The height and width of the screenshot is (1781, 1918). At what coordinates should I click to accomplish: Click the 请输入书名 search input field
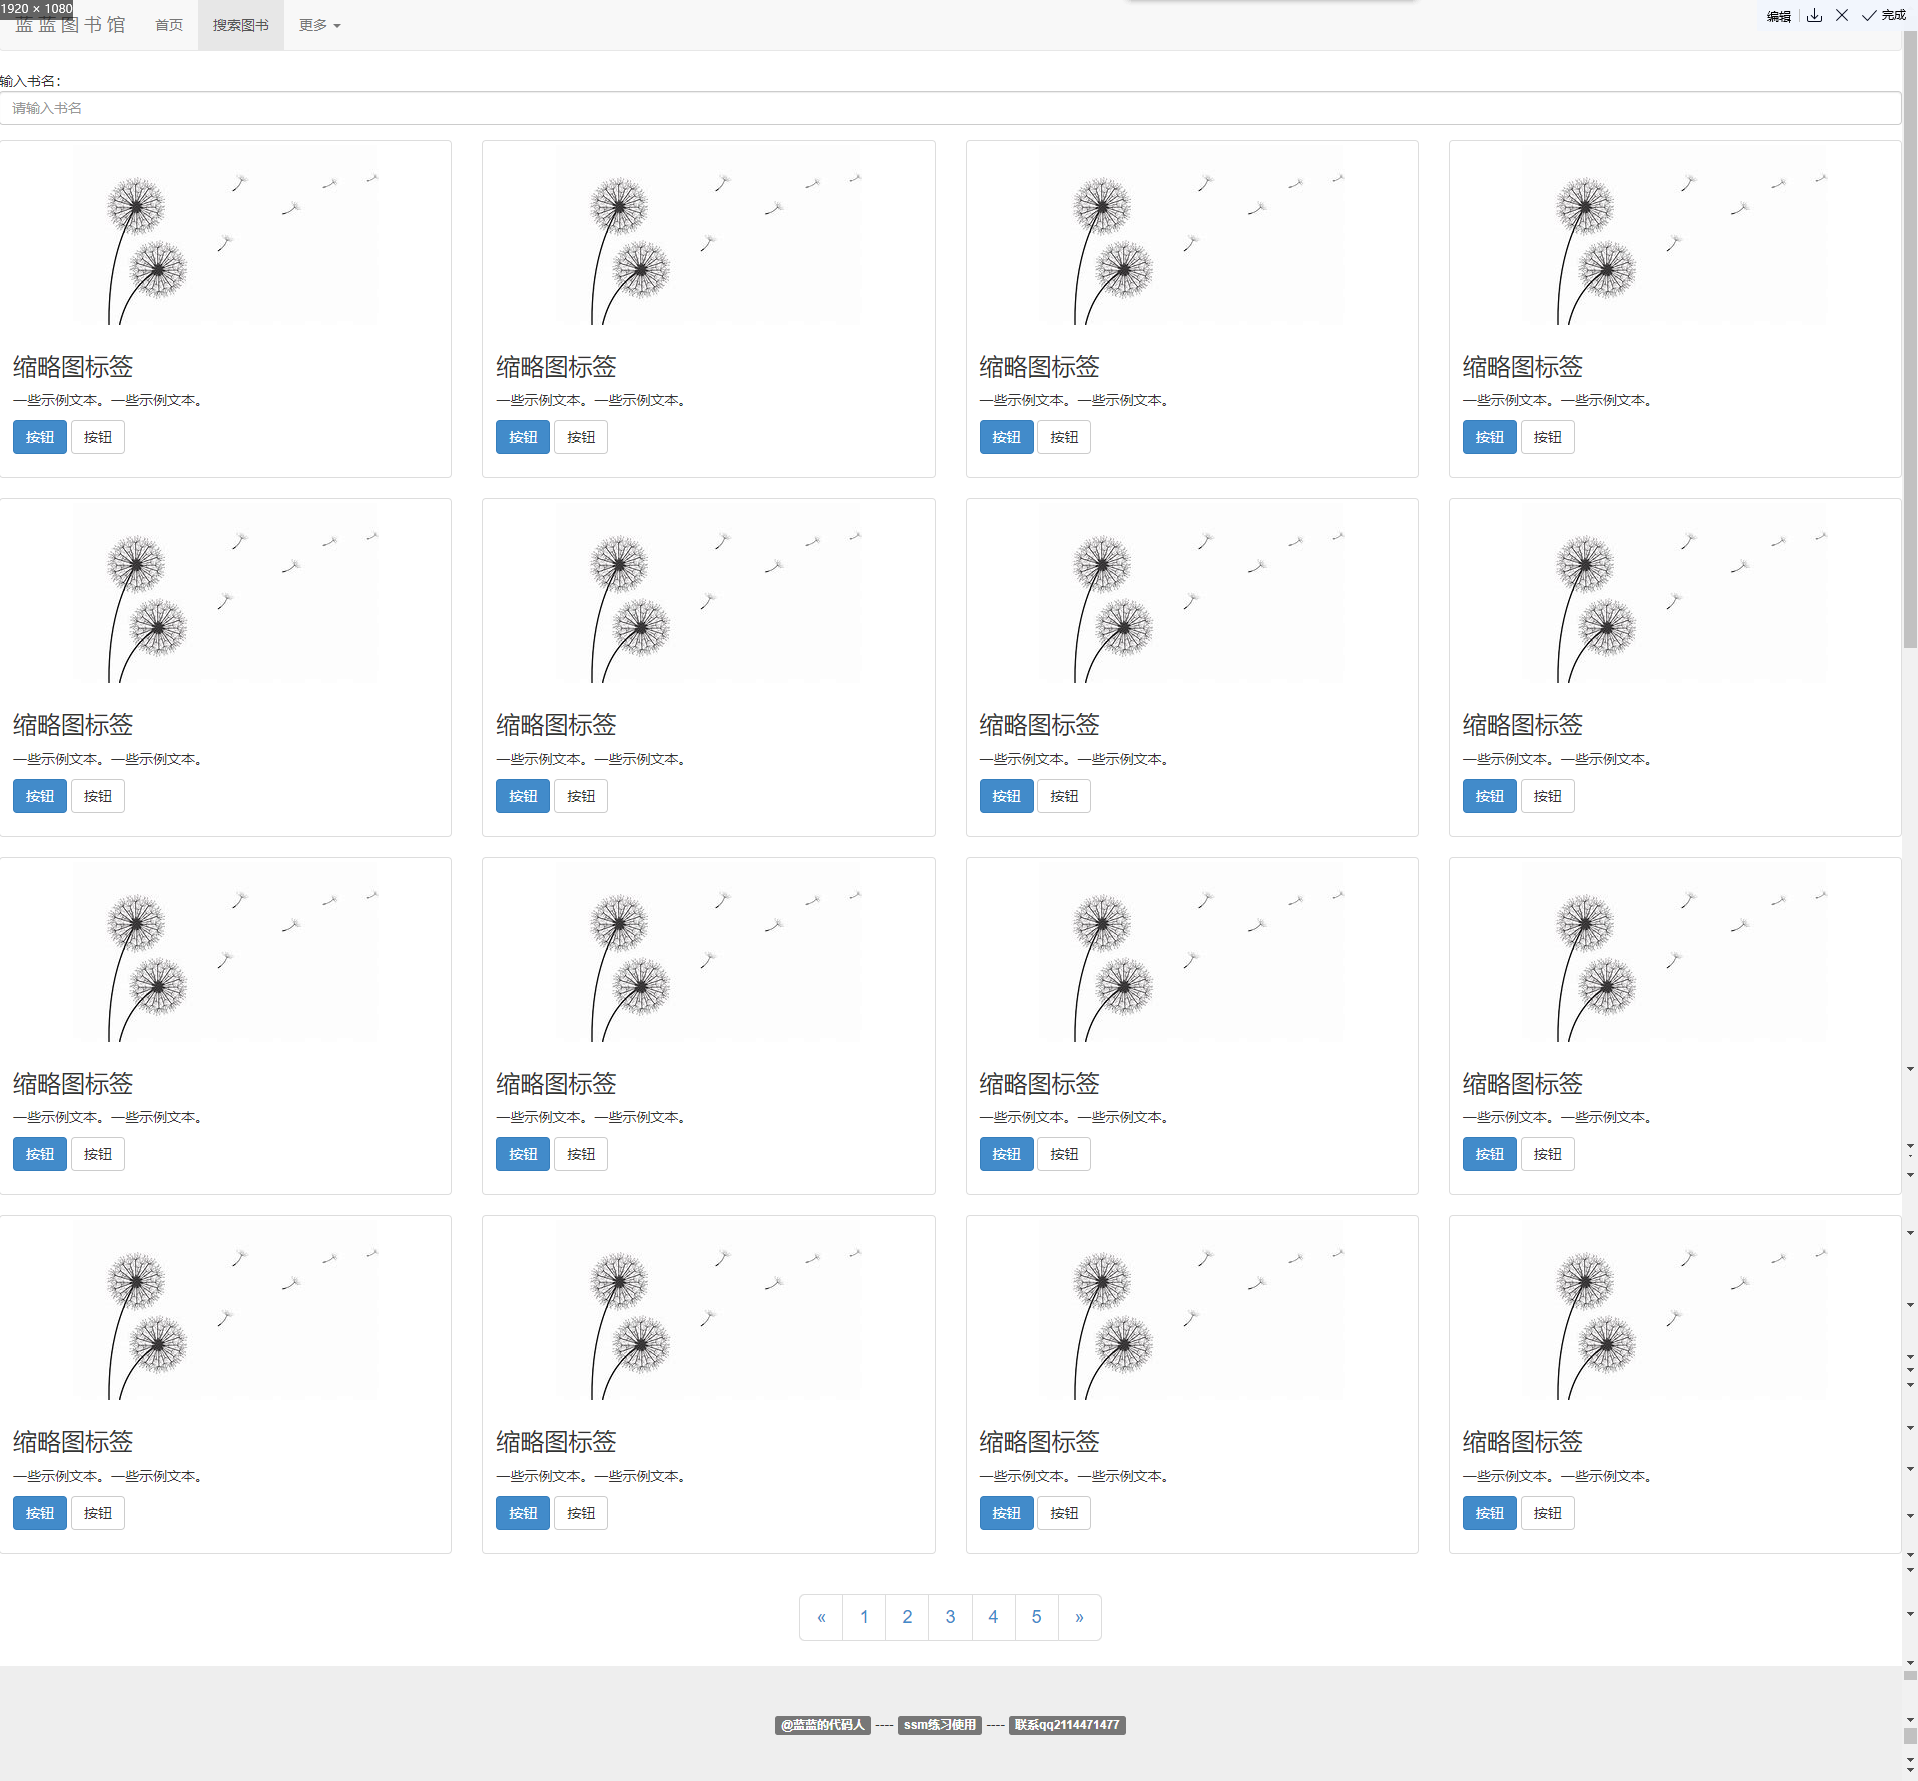point(950,108)
